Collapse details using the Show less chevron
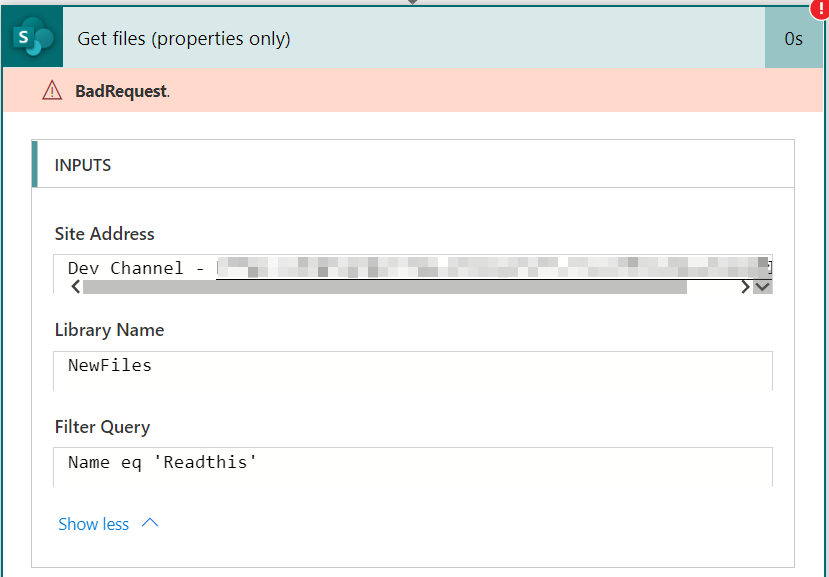Image resolution: width=829 pixels, height=577 pixels. 150,523
